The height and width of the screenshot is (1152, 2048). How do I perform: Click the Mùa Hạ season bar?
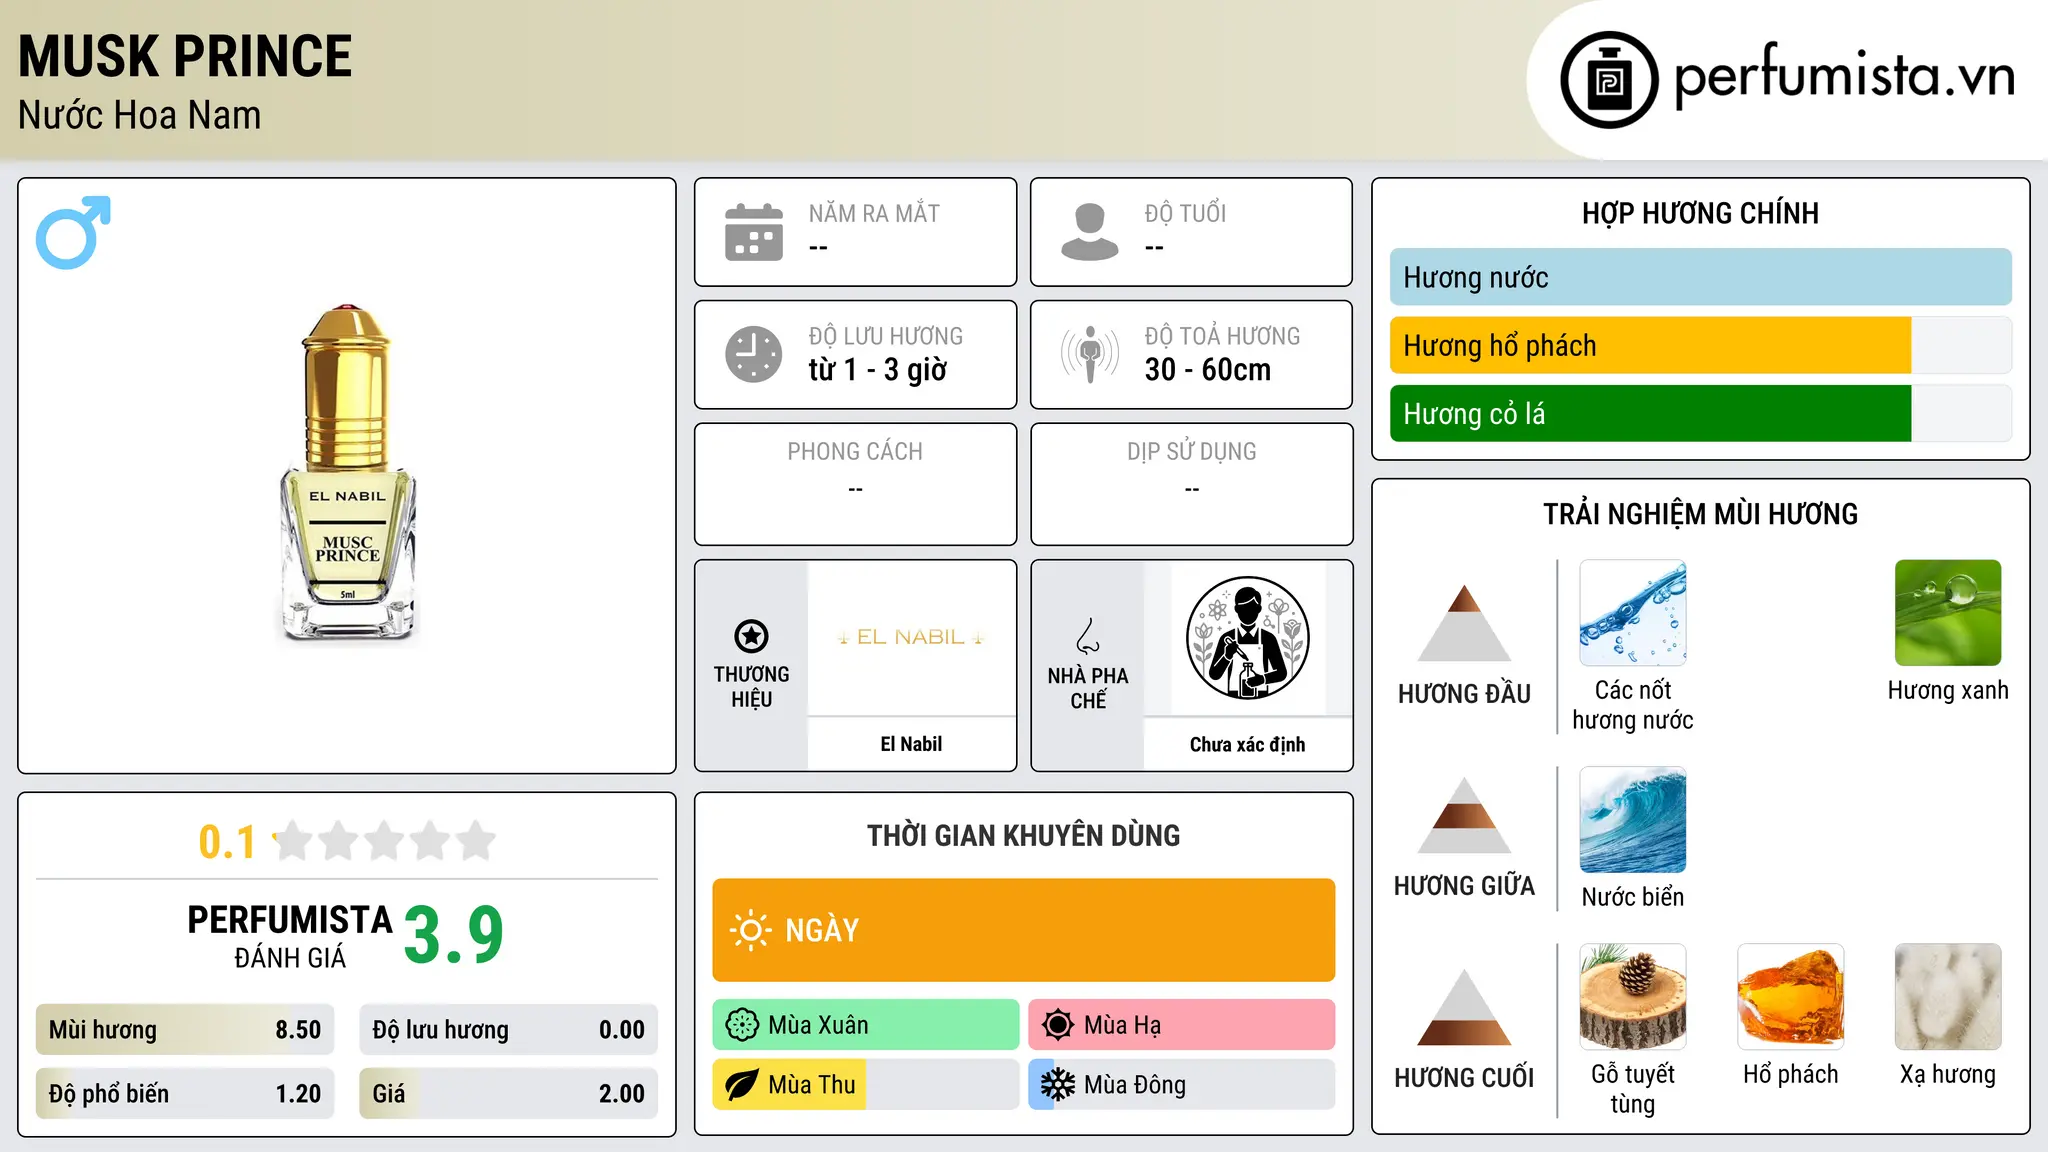tap(1182, 1025)
